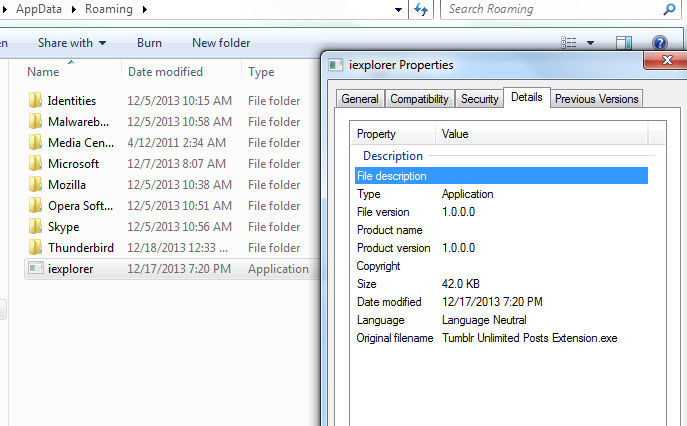Switch to the Security tab
The width and height of the screenshot is (687, 426).
(479, 99)
